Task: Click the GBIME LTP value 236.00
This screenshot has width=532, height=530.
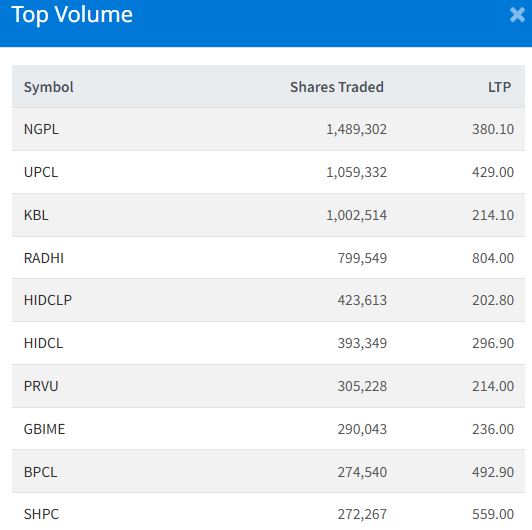Action: 493,429
